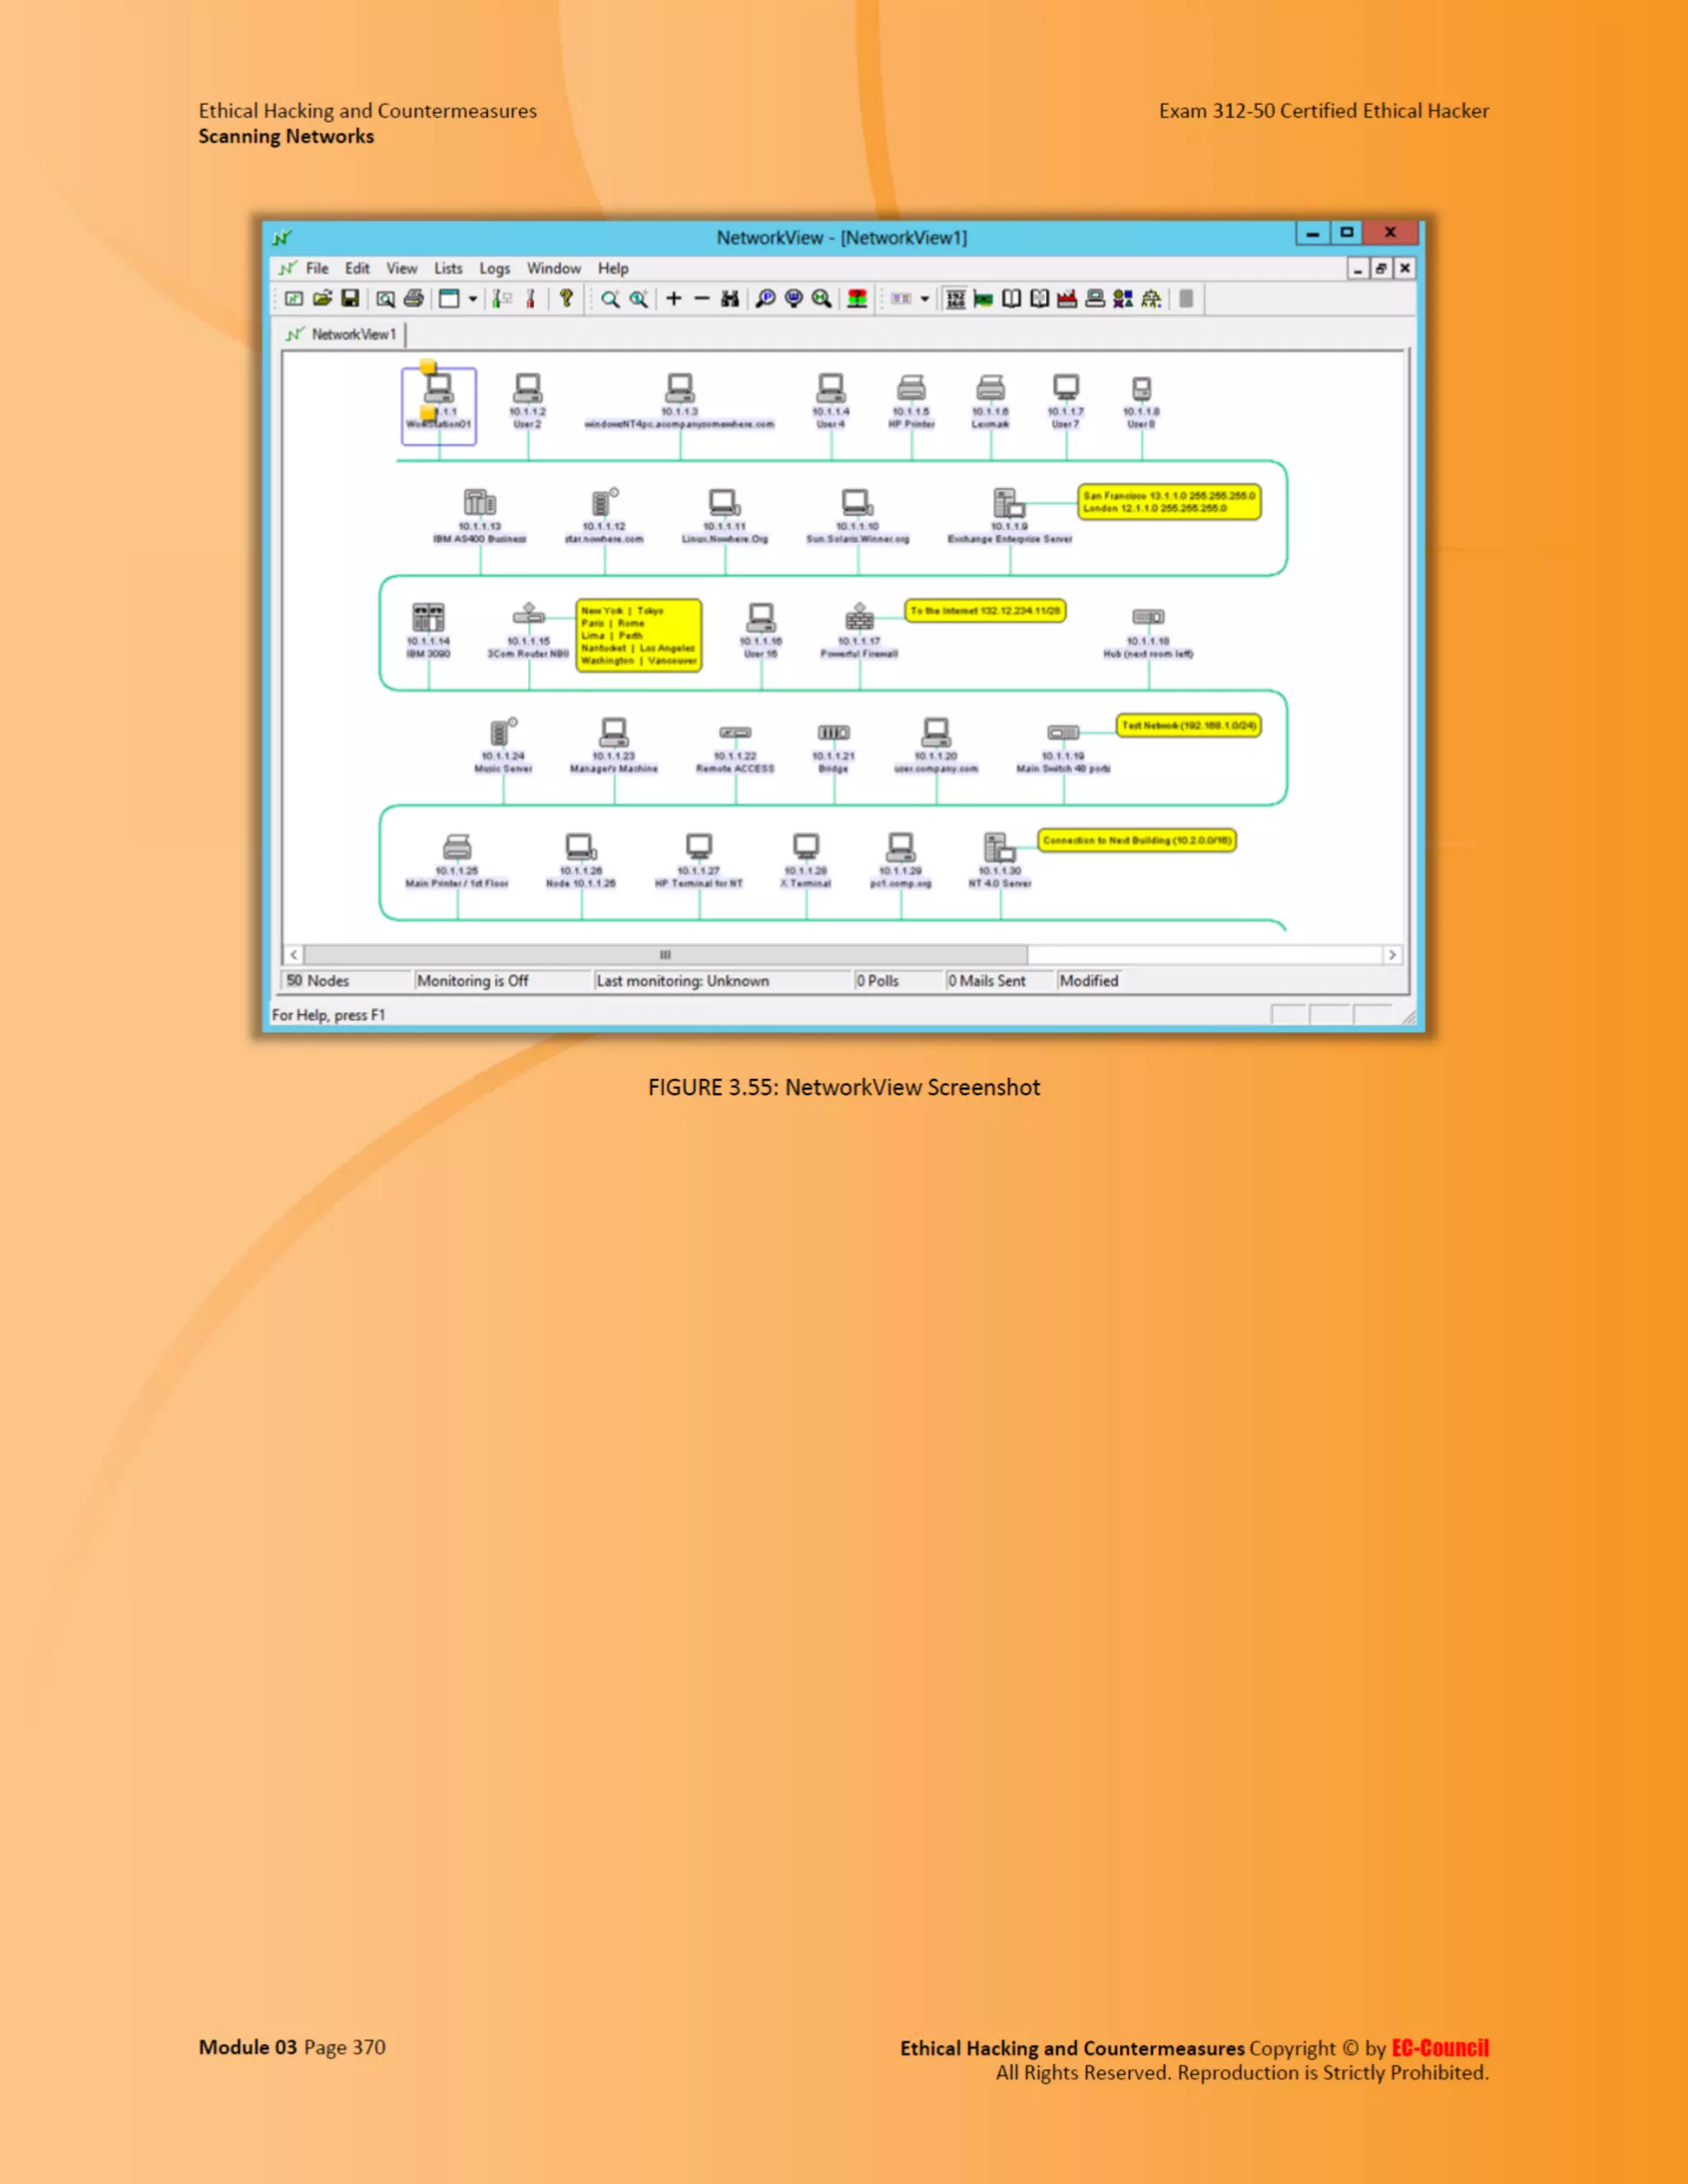
Task: Click the Test Network yellow note
Action: (x=1189, y=726)
